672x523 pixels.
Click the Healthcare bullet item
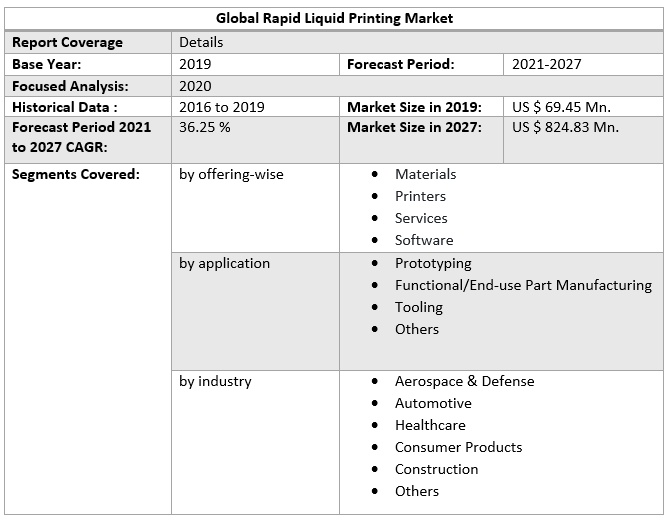point(430,425)
